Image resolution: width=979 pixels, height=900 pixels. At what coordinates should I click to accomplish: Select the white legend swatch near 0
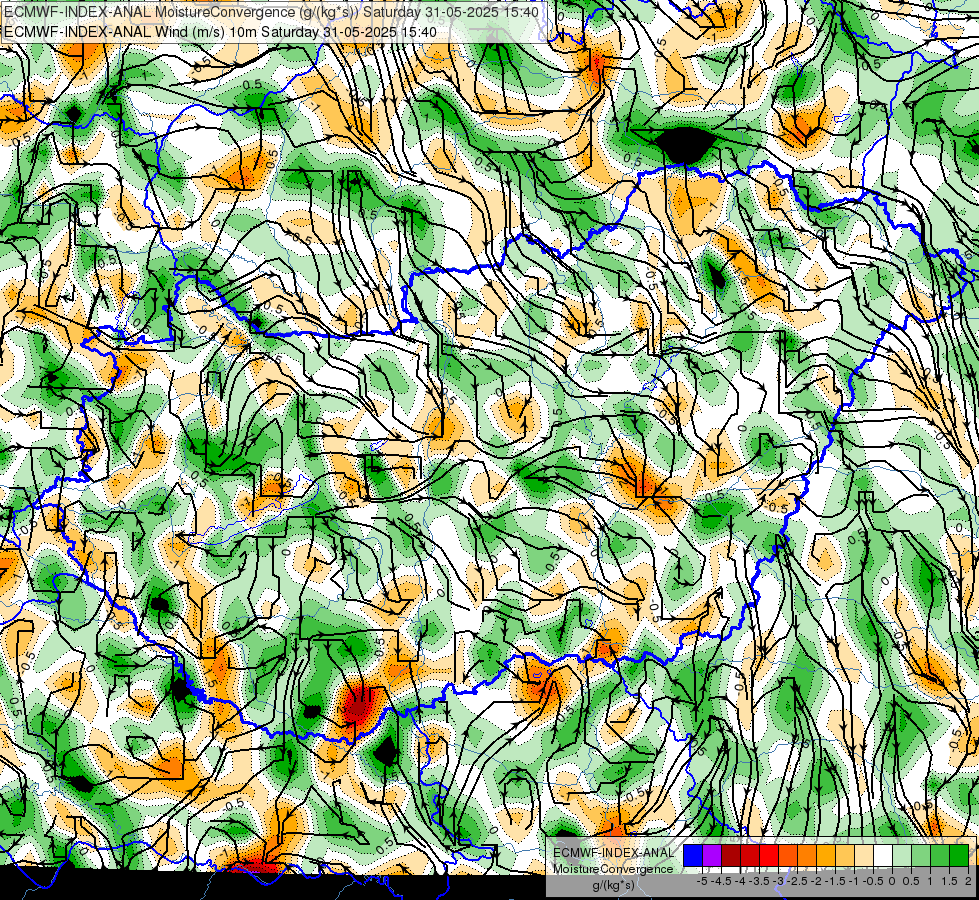pyautogui.click(x=883, y=855)
